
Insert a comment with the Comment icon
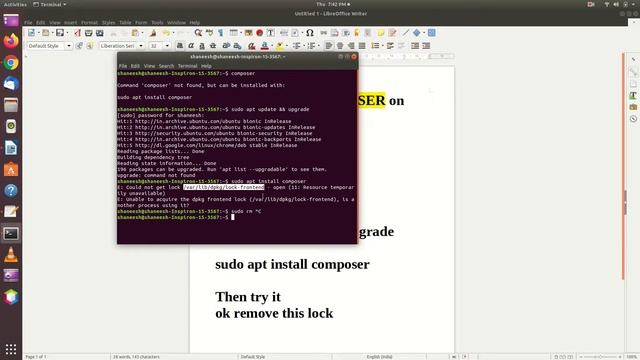(381, 33)
